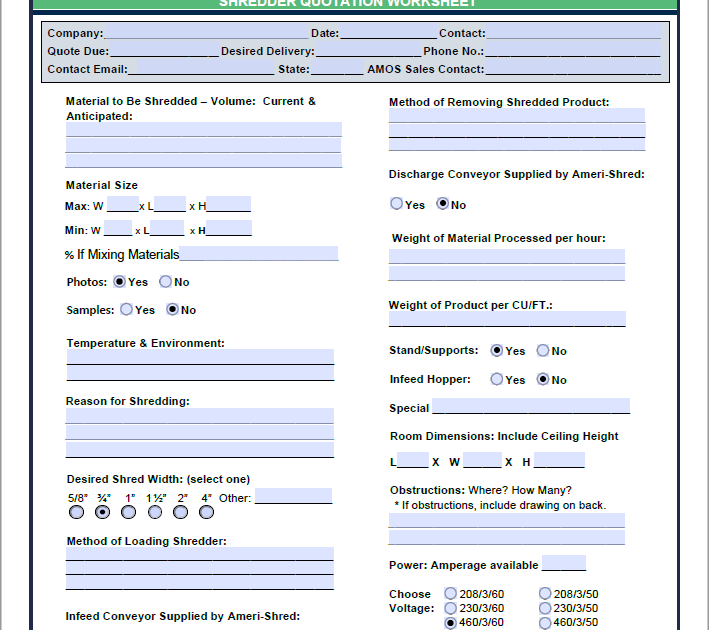Click the % If Mixing Materials field
The width and height of the screenshot is (709, 630).
(x=259, y=253)
